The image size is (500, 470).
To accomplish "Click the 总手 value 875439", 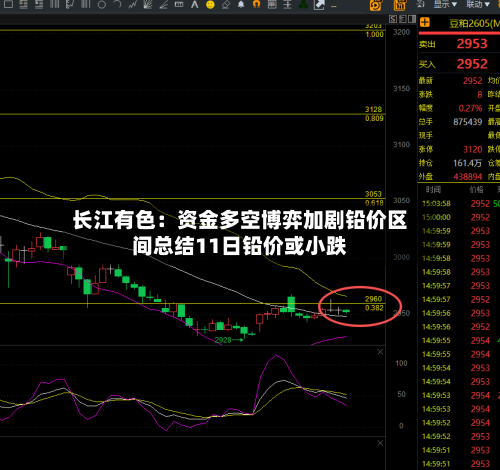I will pos(467,122).
